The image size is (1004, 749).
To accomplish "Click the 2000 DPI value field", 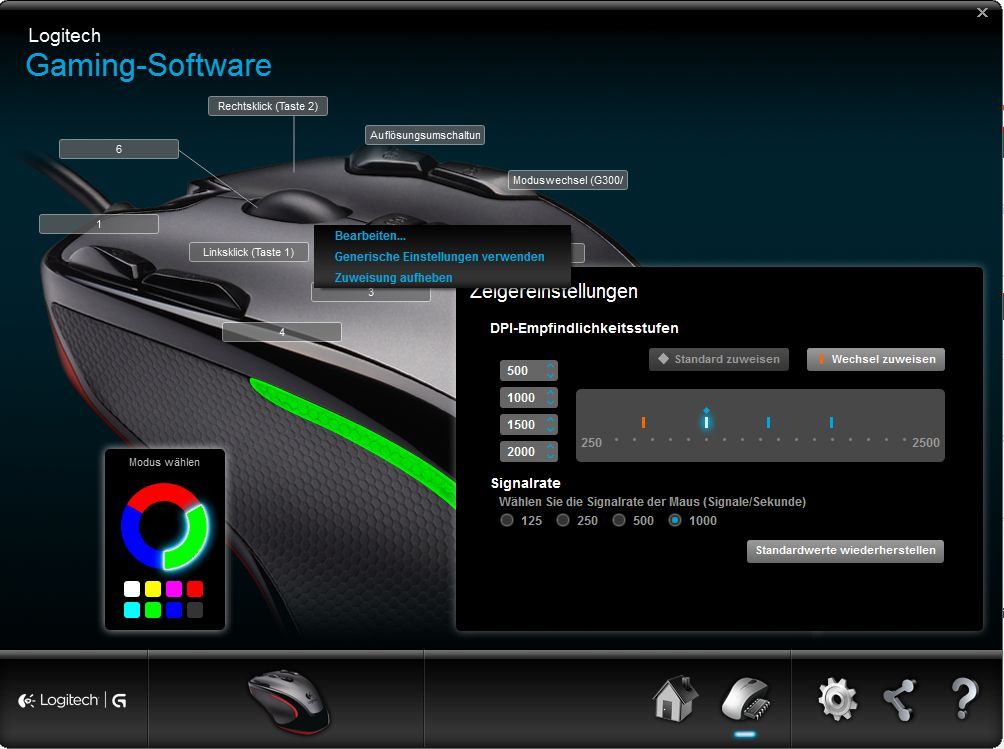I will [529, 451].
